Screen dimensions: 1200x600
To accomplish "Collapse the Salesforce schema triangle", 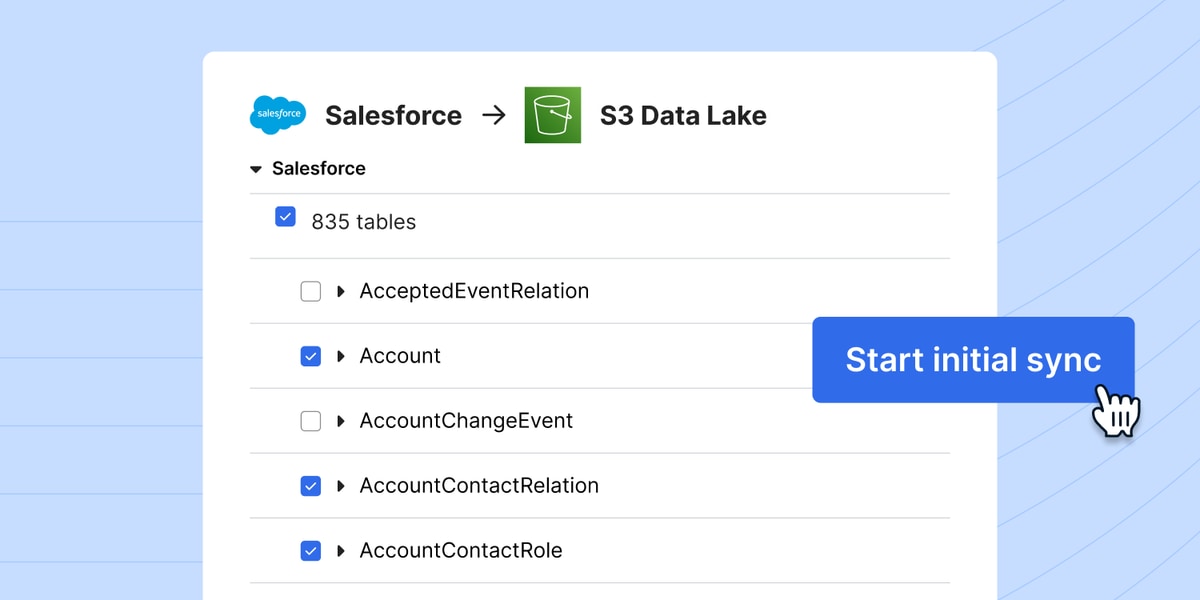I will click(x=256, y=170).
